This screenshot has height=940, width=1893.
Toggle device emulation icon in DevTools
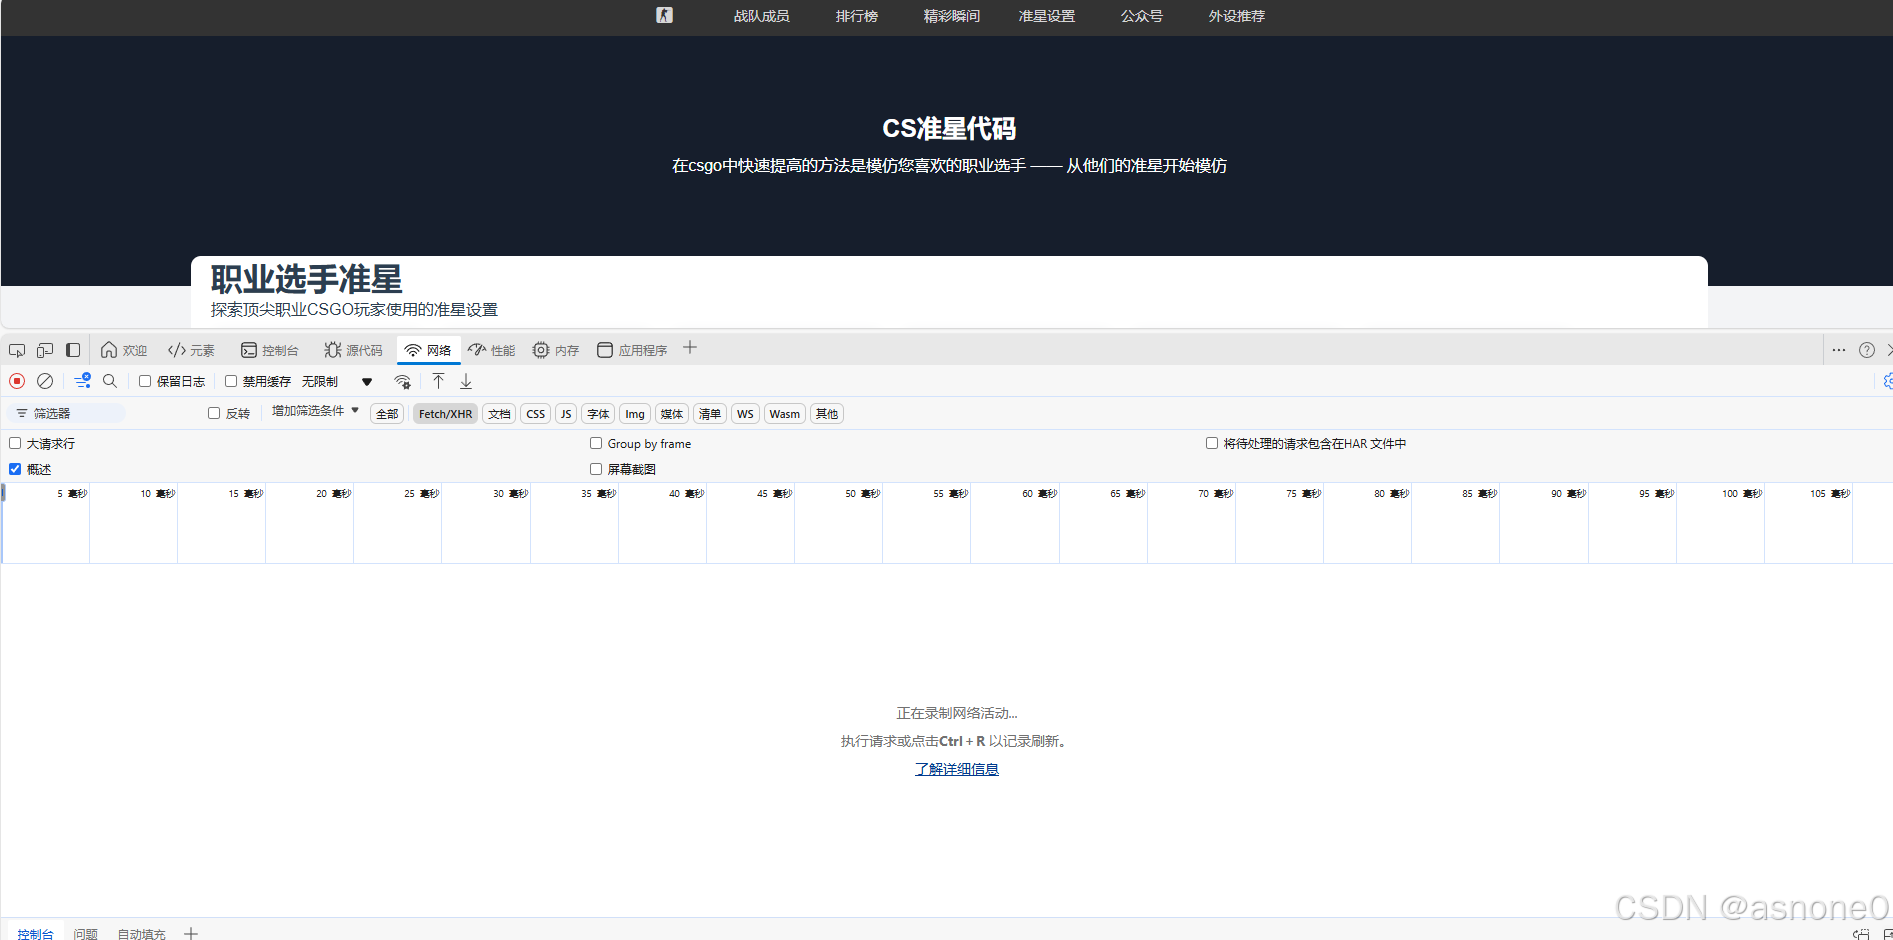click(x=45, y=350)
